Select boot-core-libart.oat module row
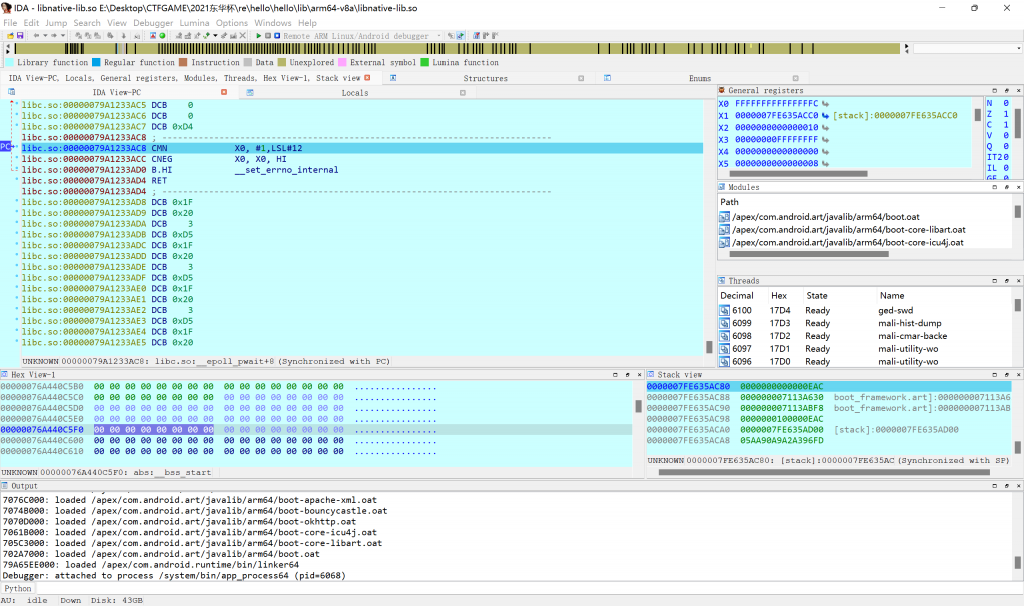The image size is (1024, 606). 848,230
